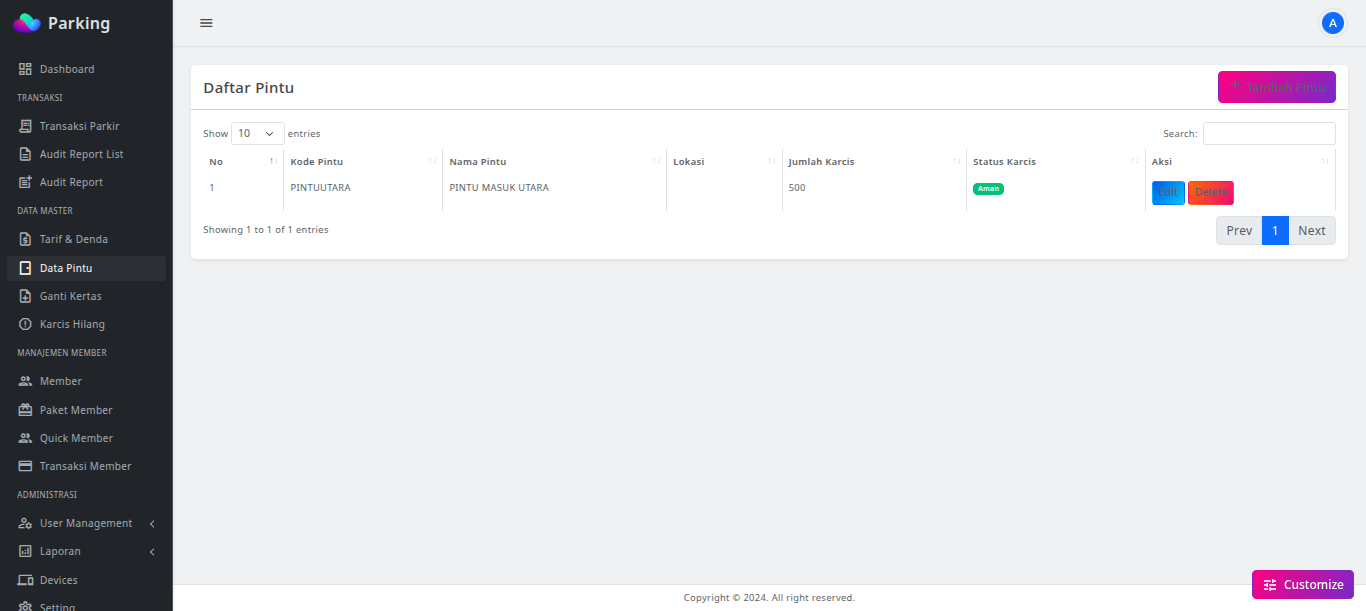Image resolution: width=1366 pixels, height=611 pixels.
Task: Open the Setting menu item
Action: click(86, 606)
